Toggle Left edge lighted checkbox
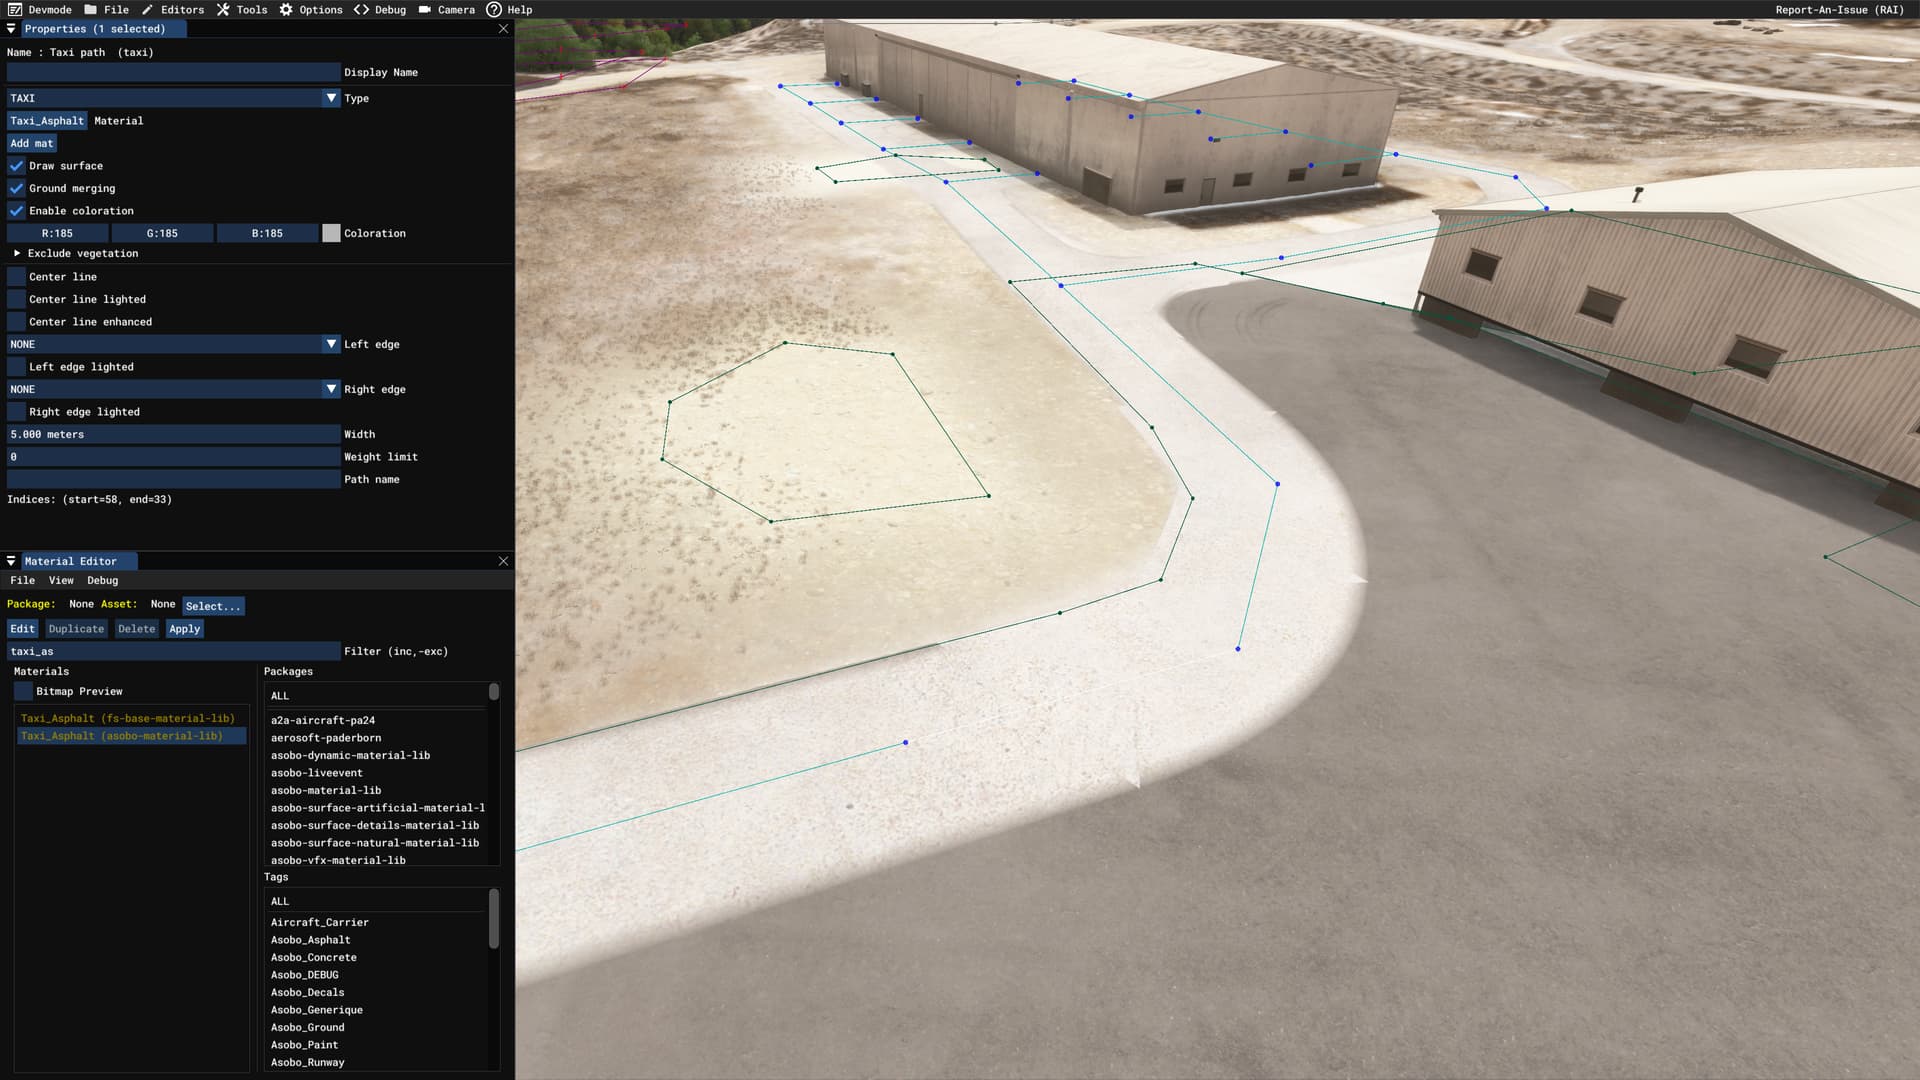 16,367
